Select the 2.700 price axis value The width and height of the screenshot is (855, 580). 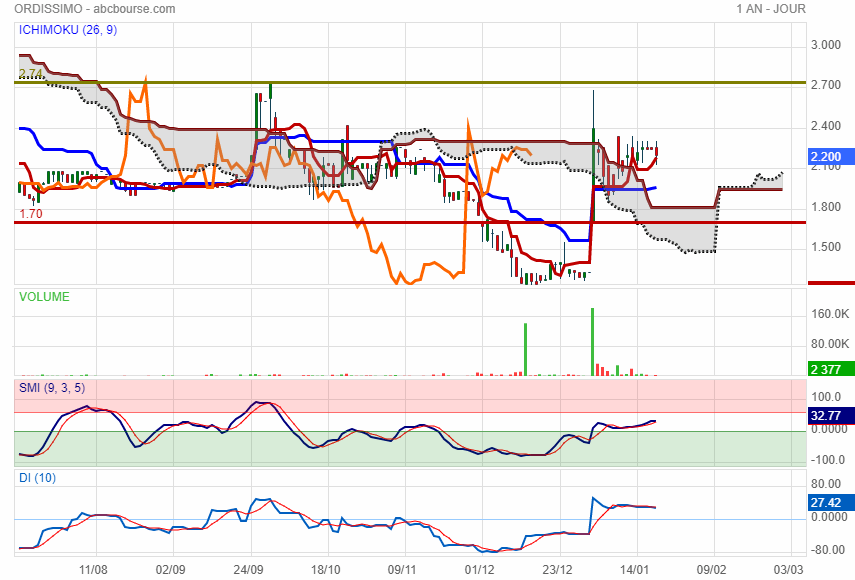[x=826, y=85]
